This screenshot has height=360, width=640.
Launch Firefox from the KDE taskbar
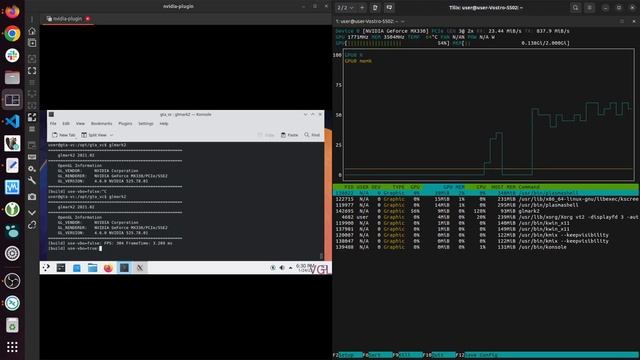coord(108,268)
